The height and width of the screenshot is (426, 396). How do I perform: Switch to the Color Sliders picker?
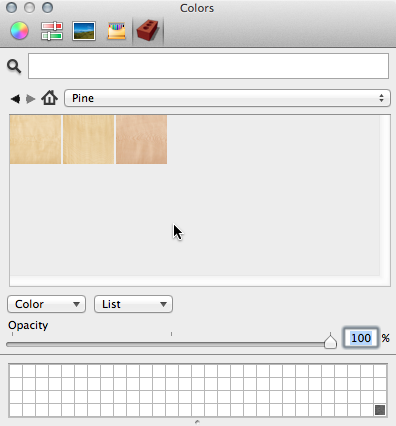pos(52,31)
